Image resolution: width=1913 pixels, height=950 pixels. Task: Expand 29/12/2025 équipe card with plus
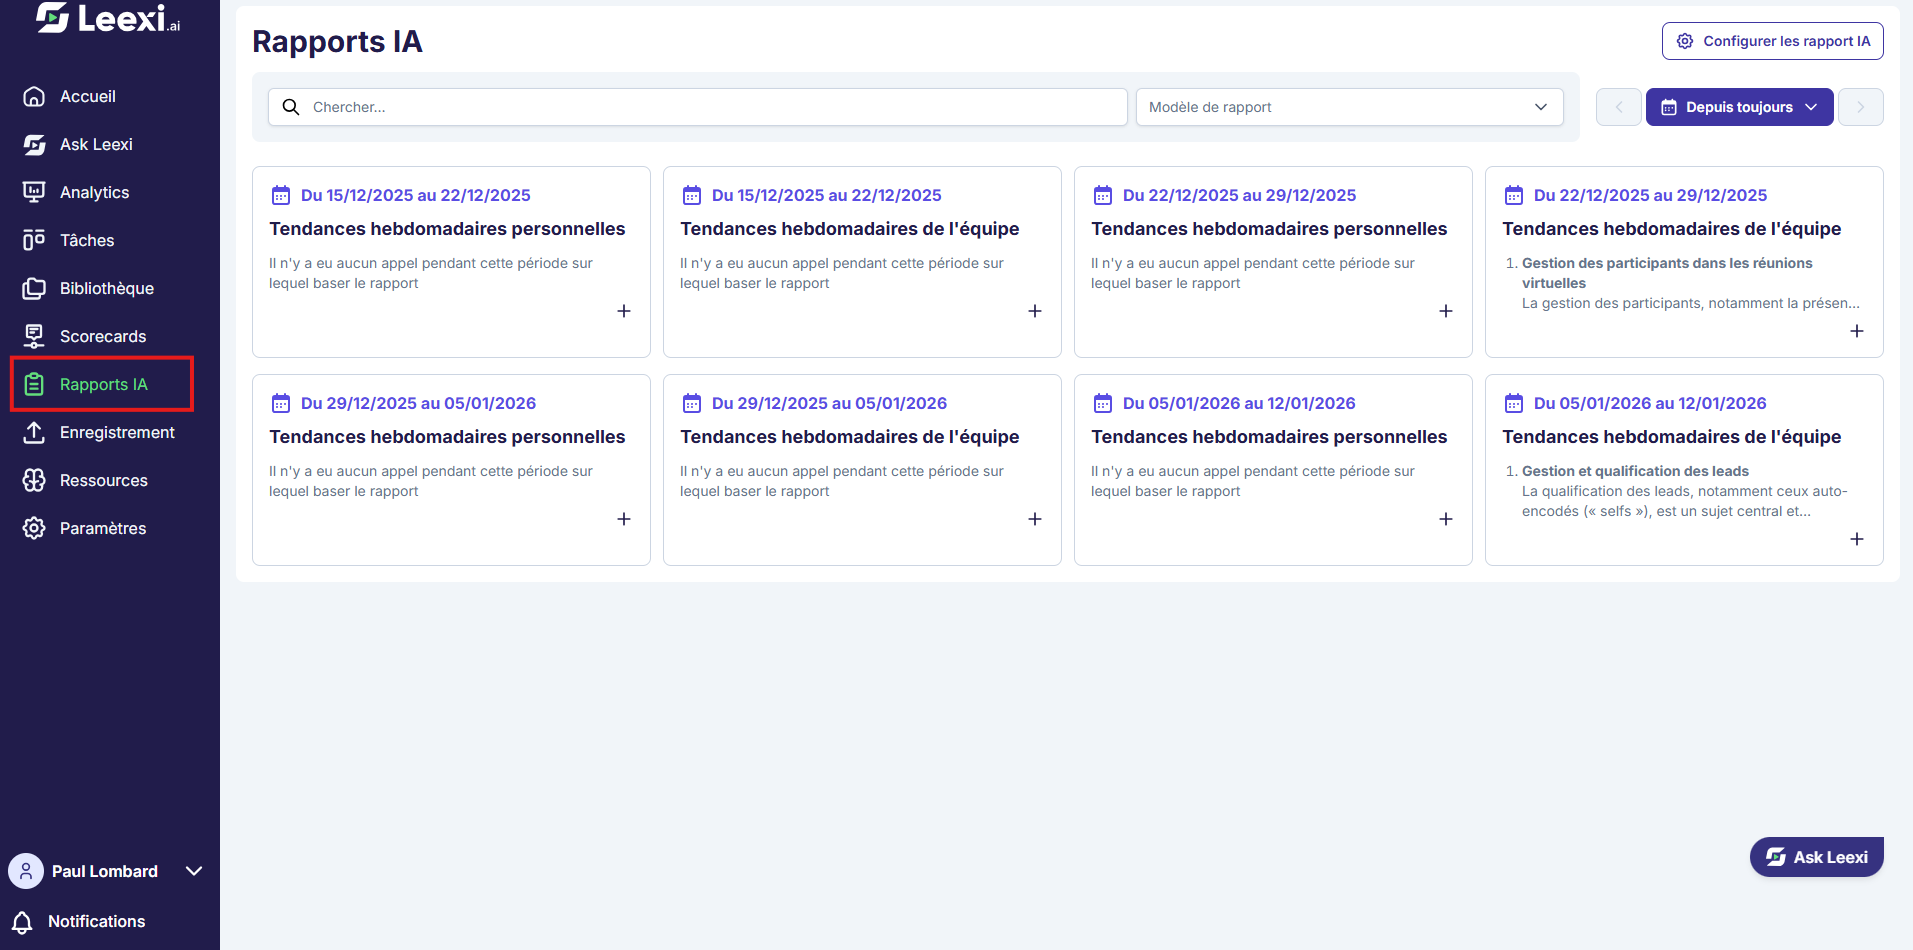point(1035,519)
